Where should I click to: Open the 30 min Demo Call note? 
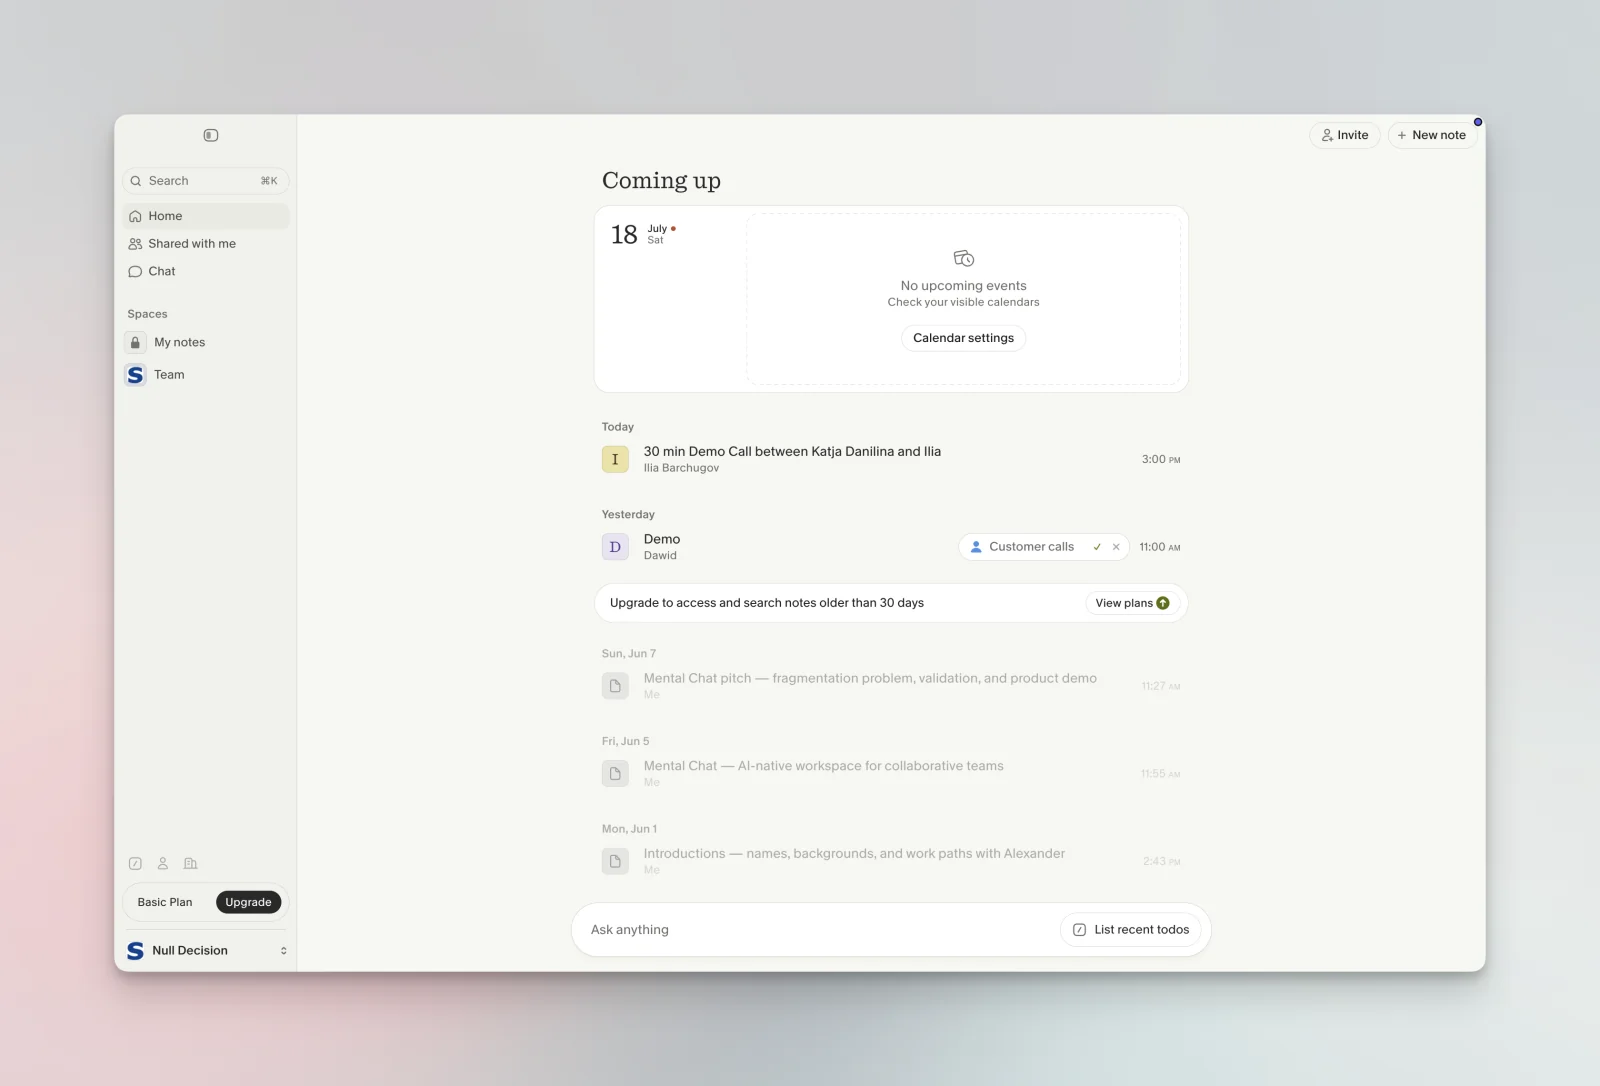pos(891,459)
